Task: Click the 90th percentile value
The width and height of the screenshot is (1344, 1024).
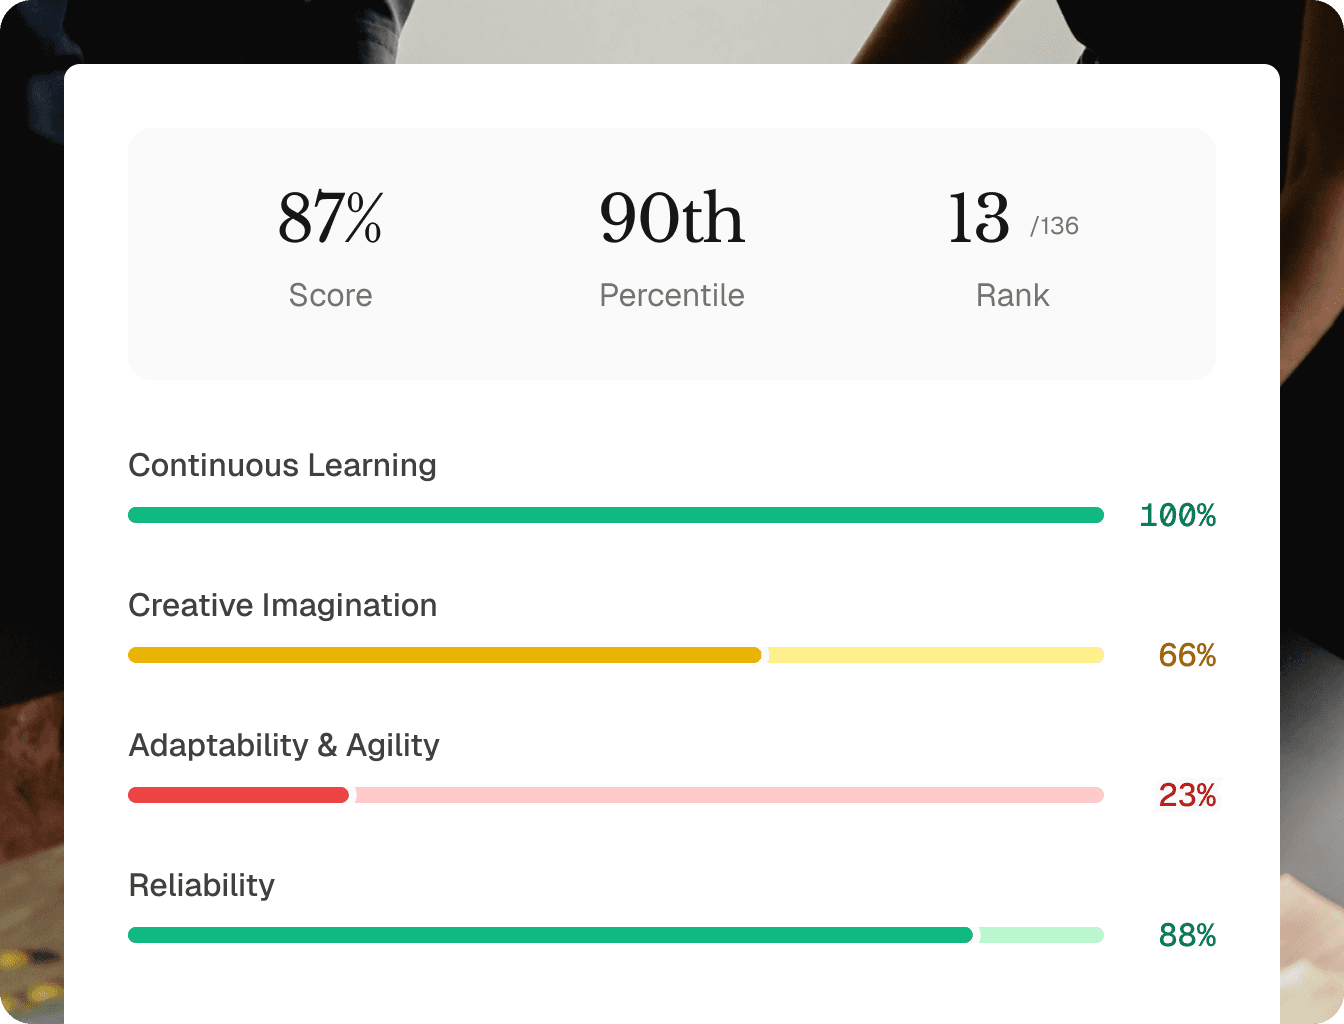Action: click(672, 218)
